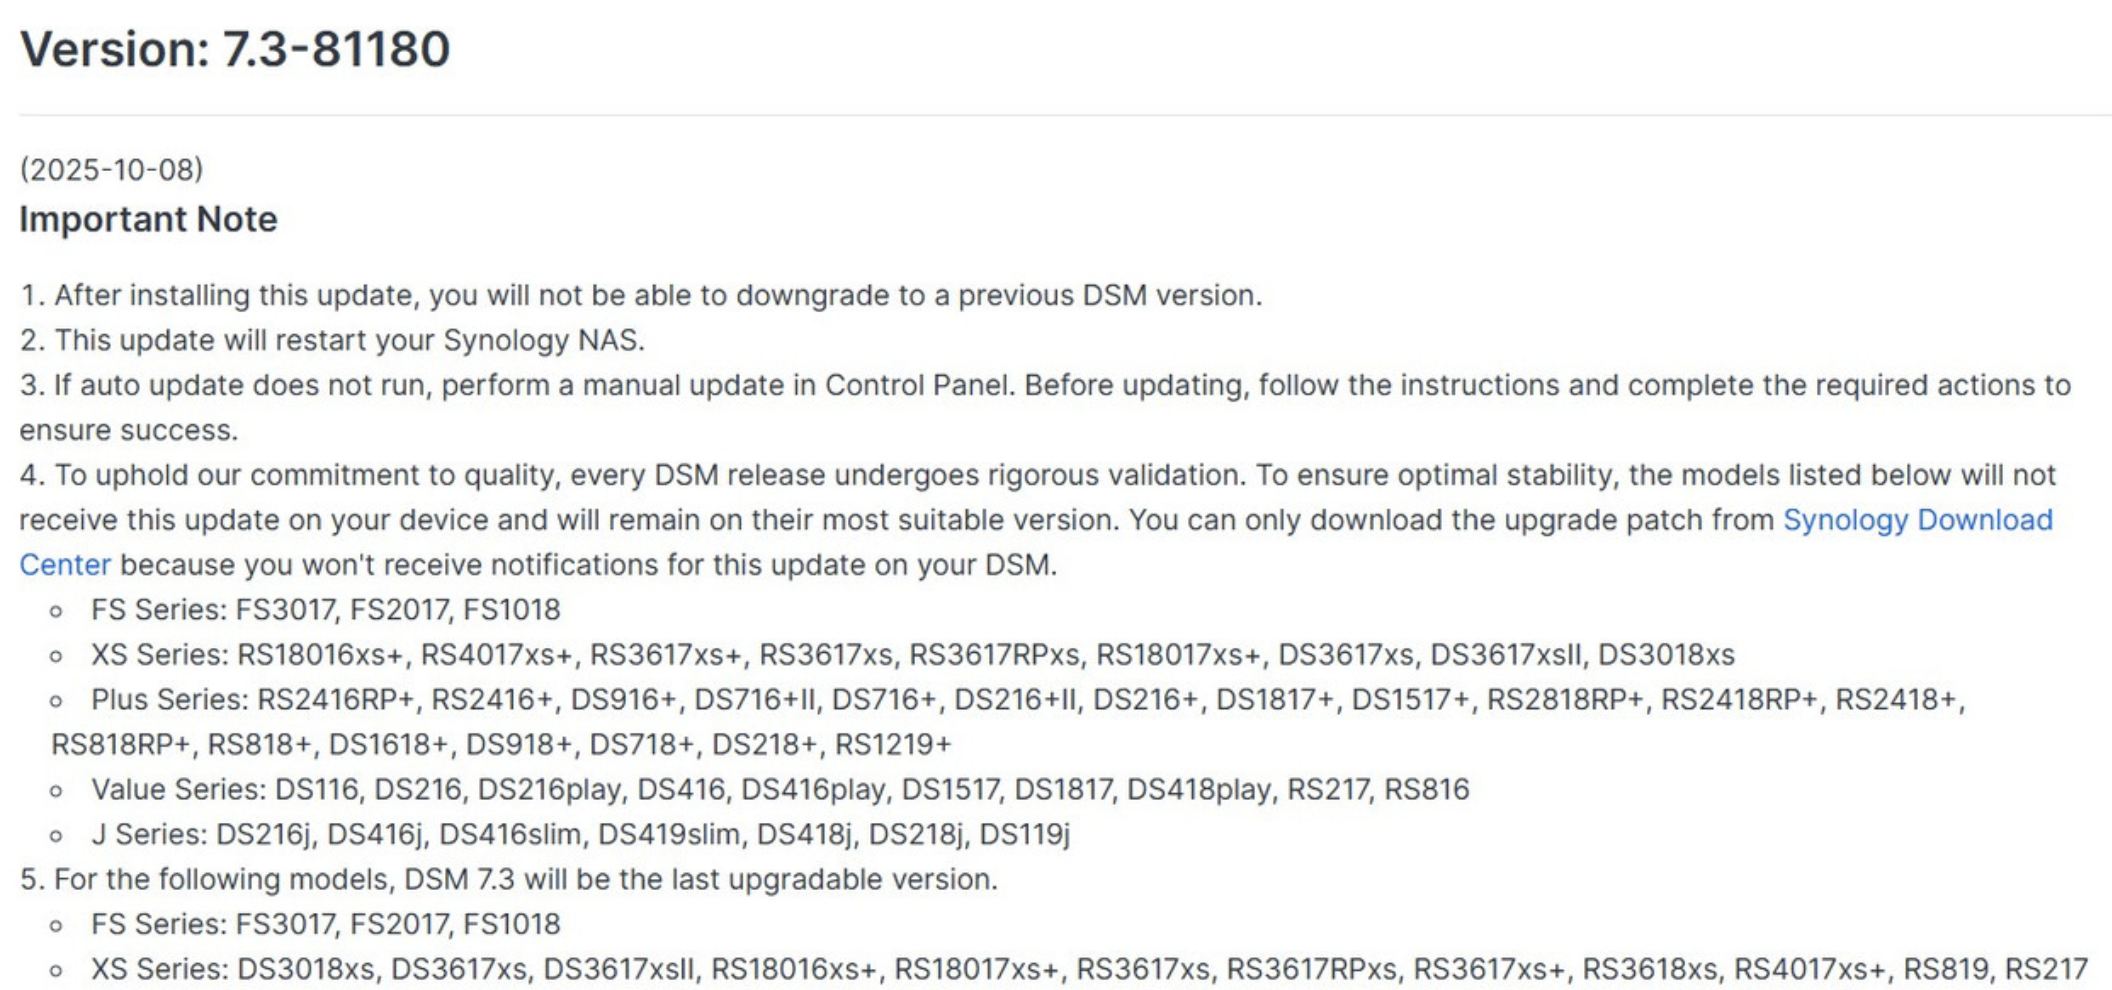Click the Important Note heading
The height and width of the screenshot is (990, 2112).
148,219
